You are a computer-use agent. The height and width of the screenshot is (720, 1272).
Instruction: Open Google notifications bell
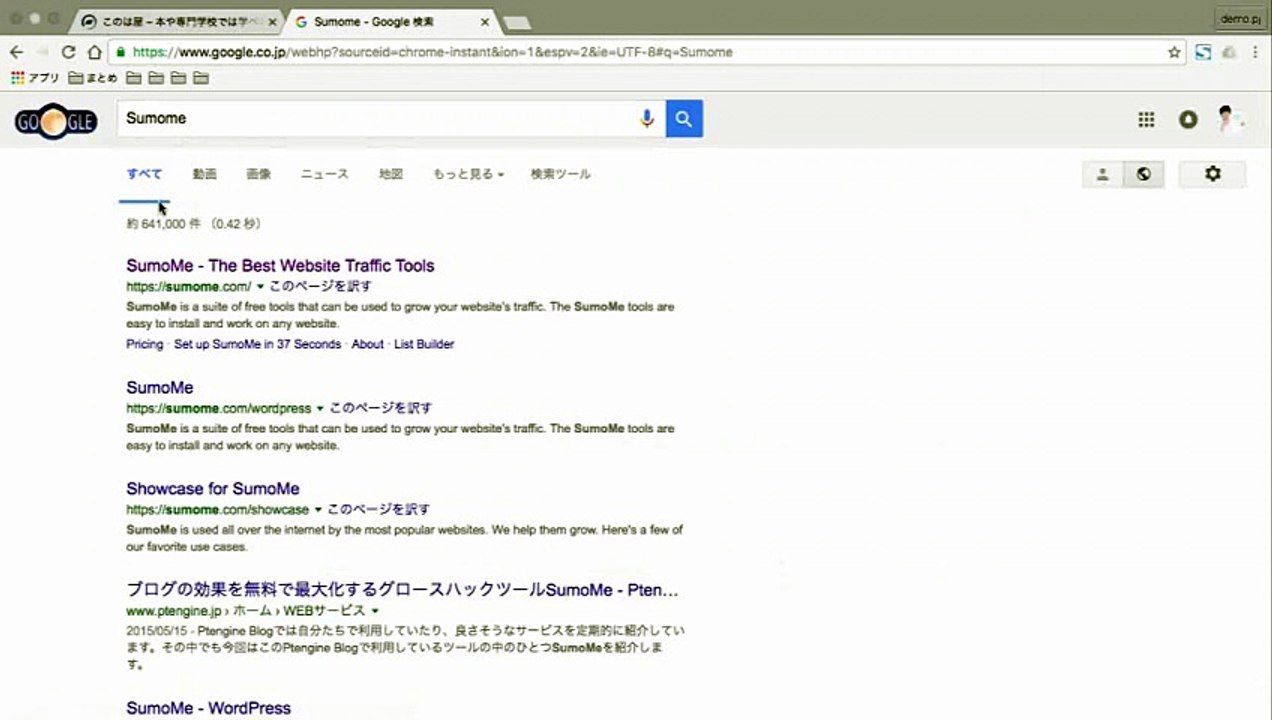[x=1188, y=120]
